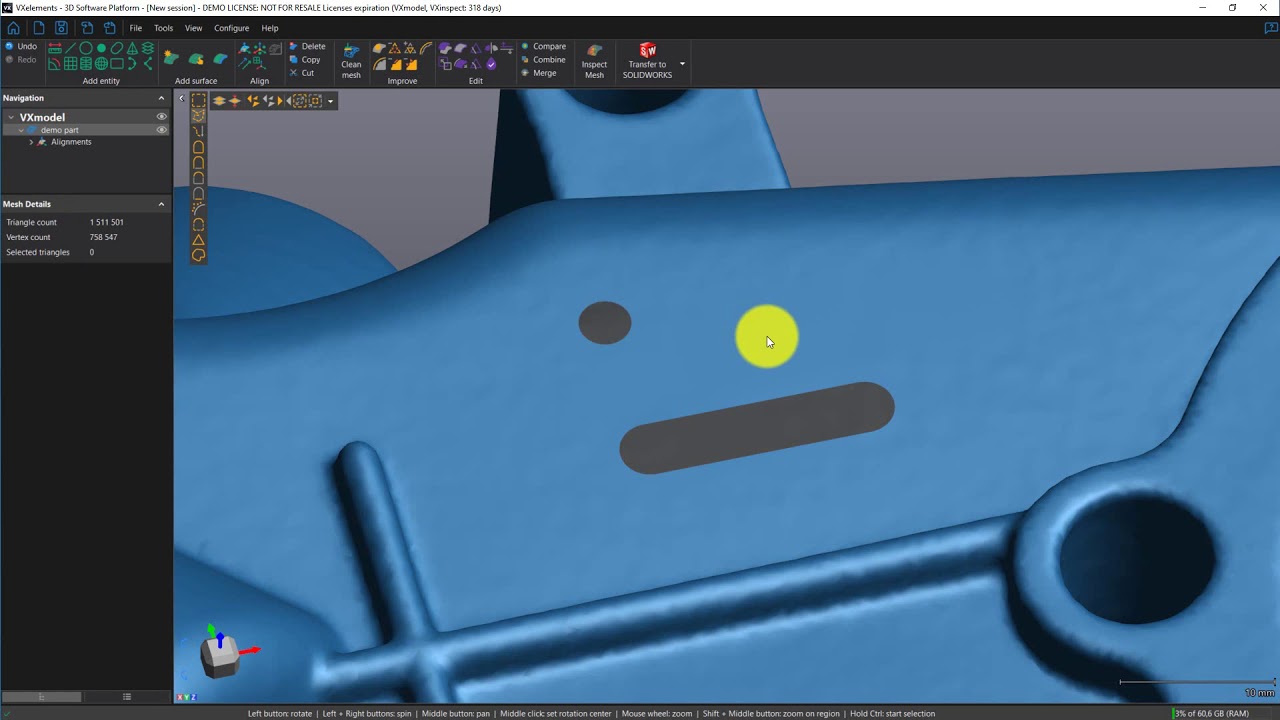Viewport: 1280px width, 720px height.
Task: Expand the Alignments tree node
Action: click(x=31, y=142)
